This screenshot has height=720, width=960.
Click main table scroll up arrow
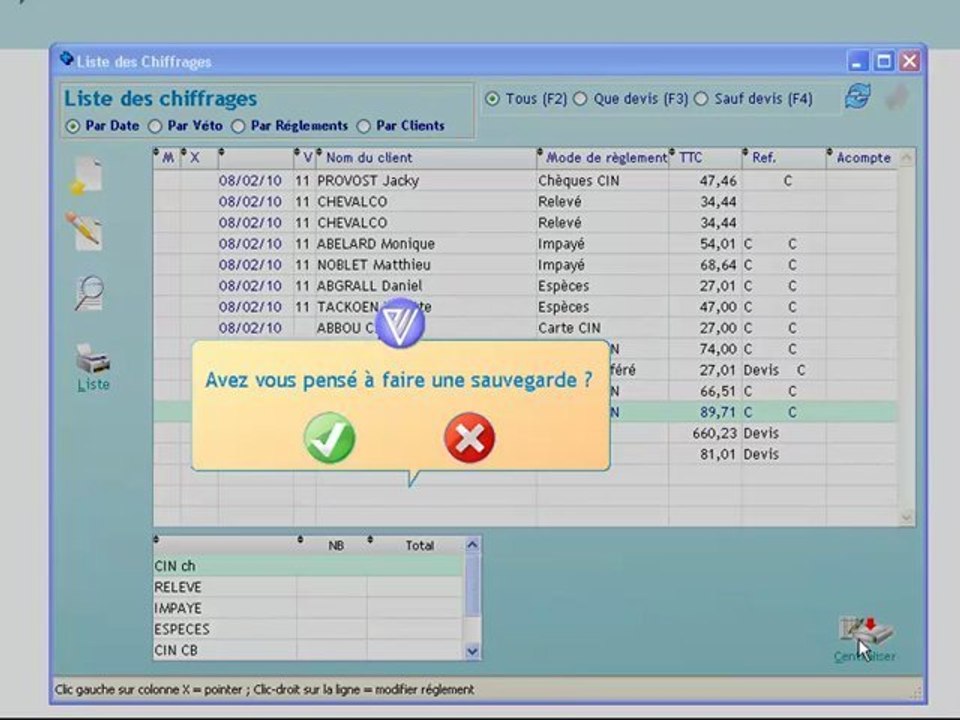[x=907, y=158]
